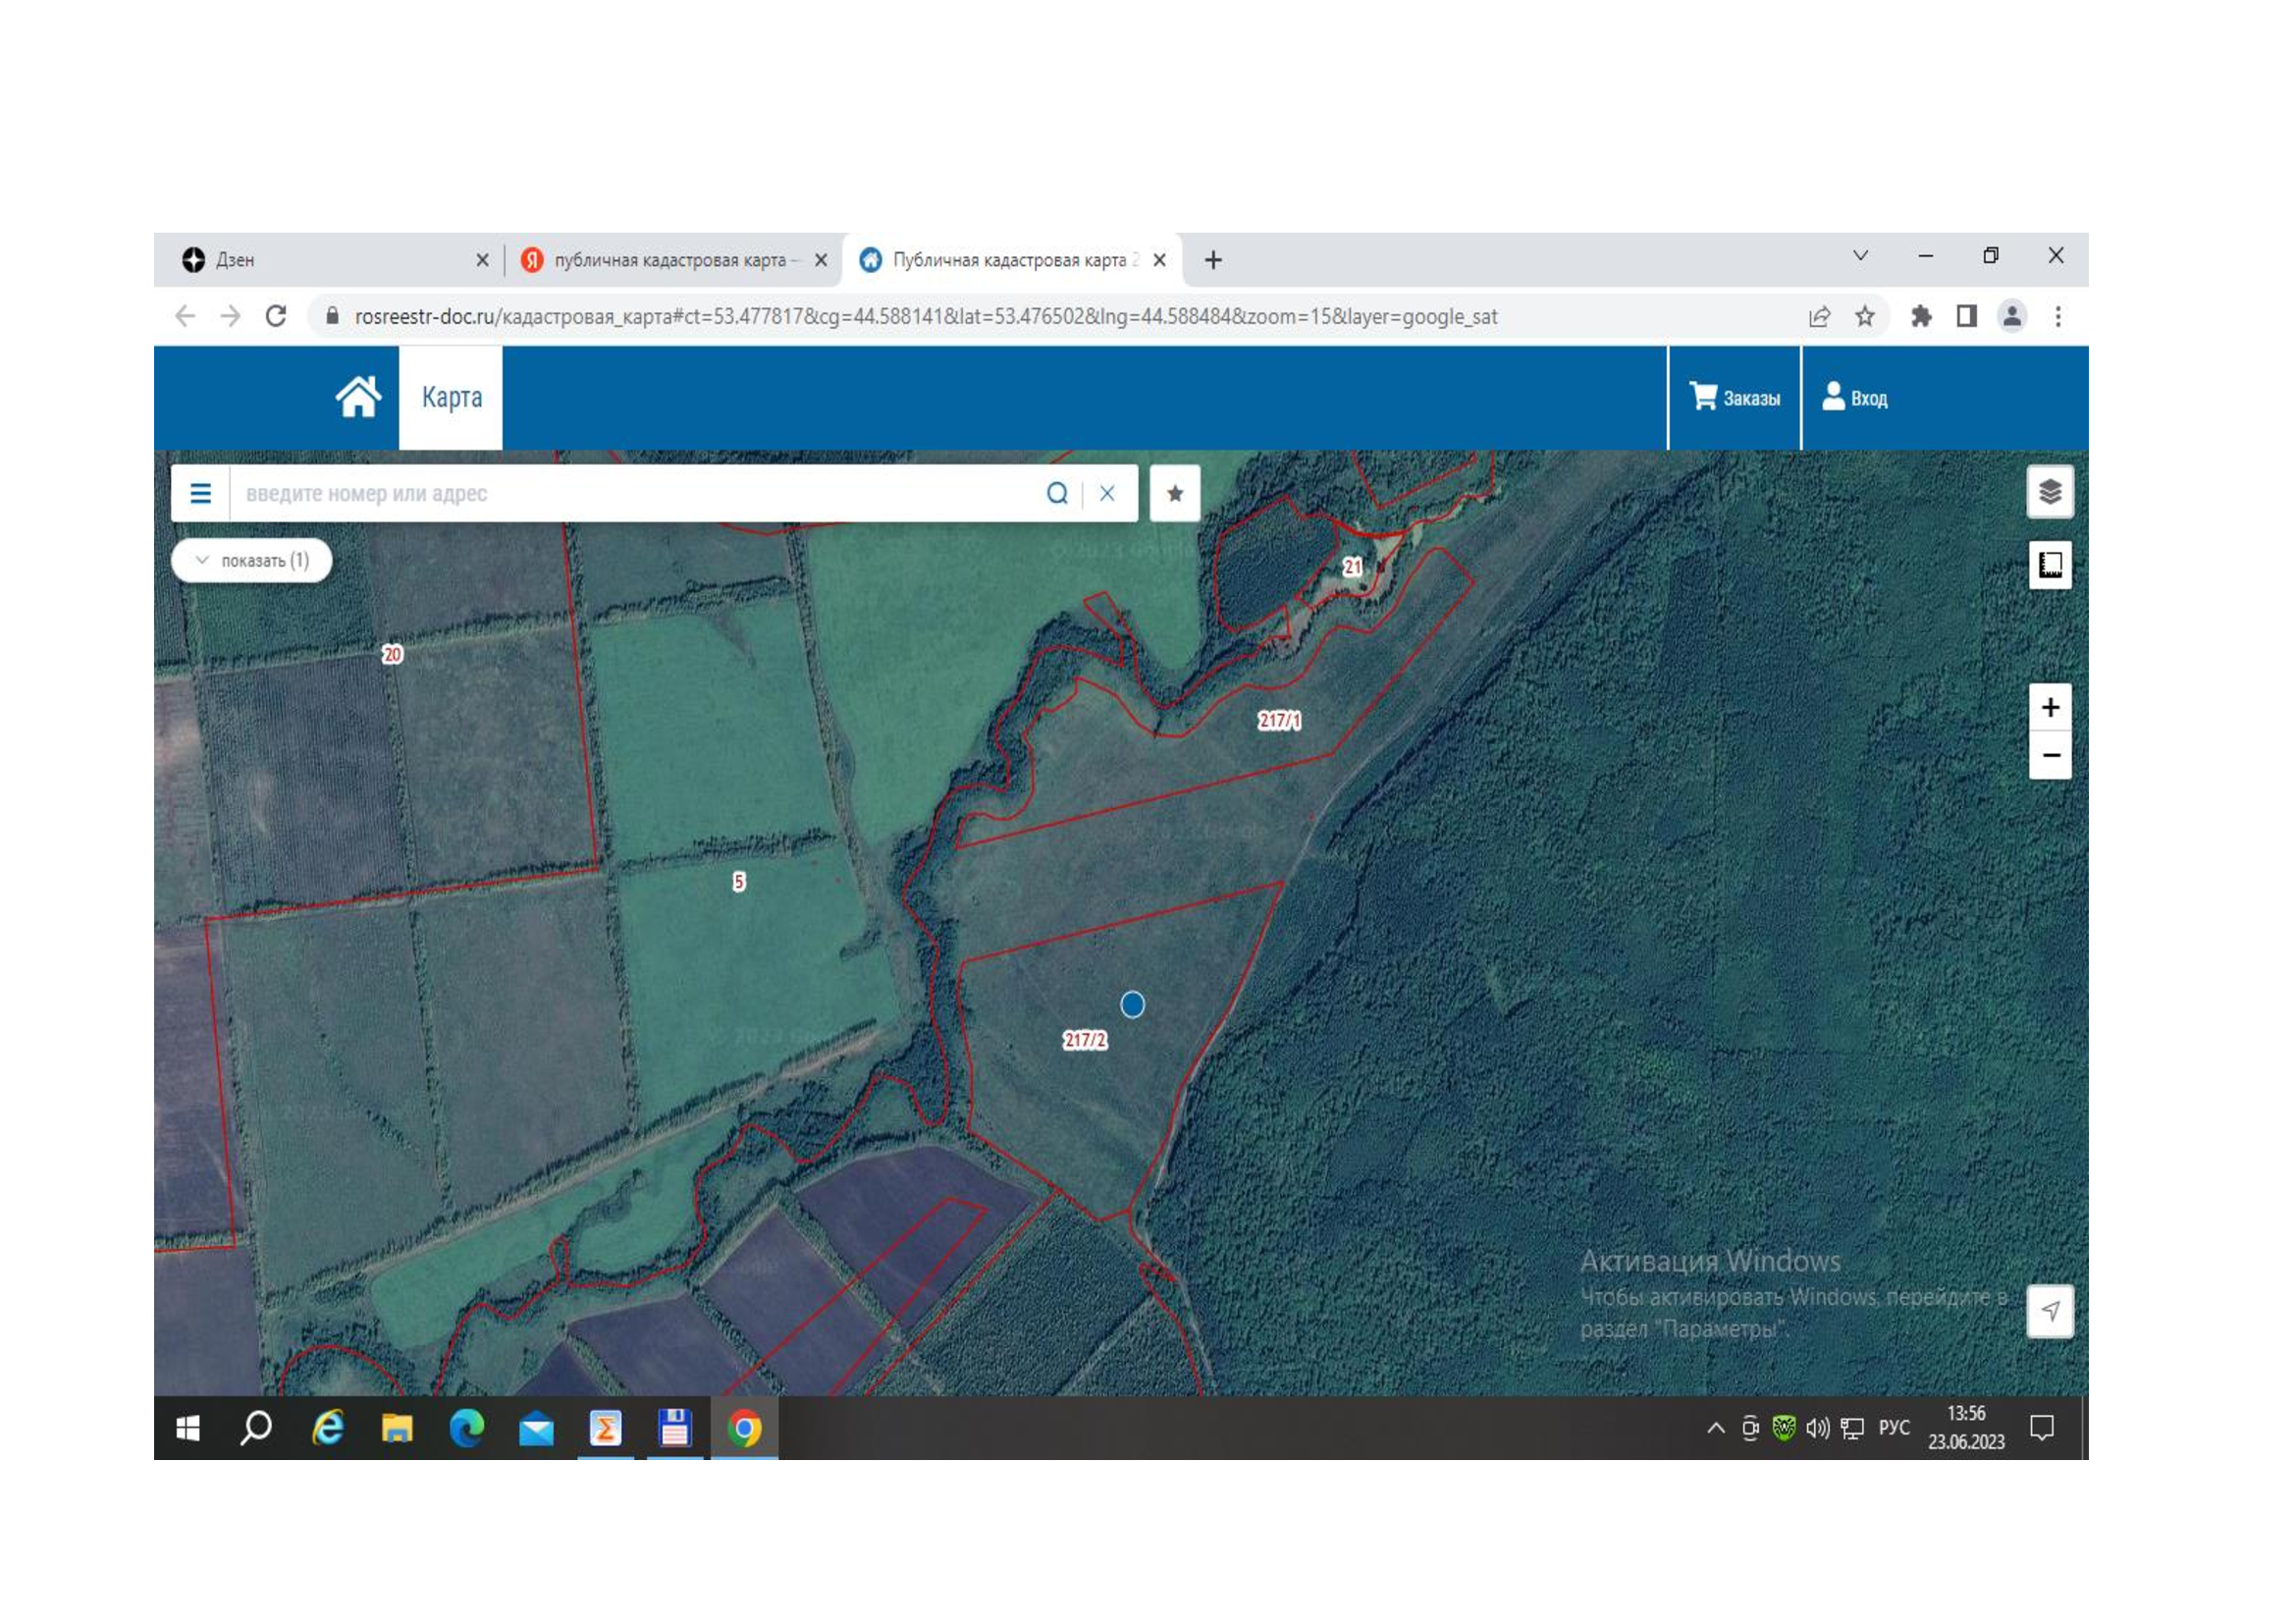The width and height of the screenshot is (2296, 1624).
Task: Share this page icon
Action: click(x=1819, y=317)
